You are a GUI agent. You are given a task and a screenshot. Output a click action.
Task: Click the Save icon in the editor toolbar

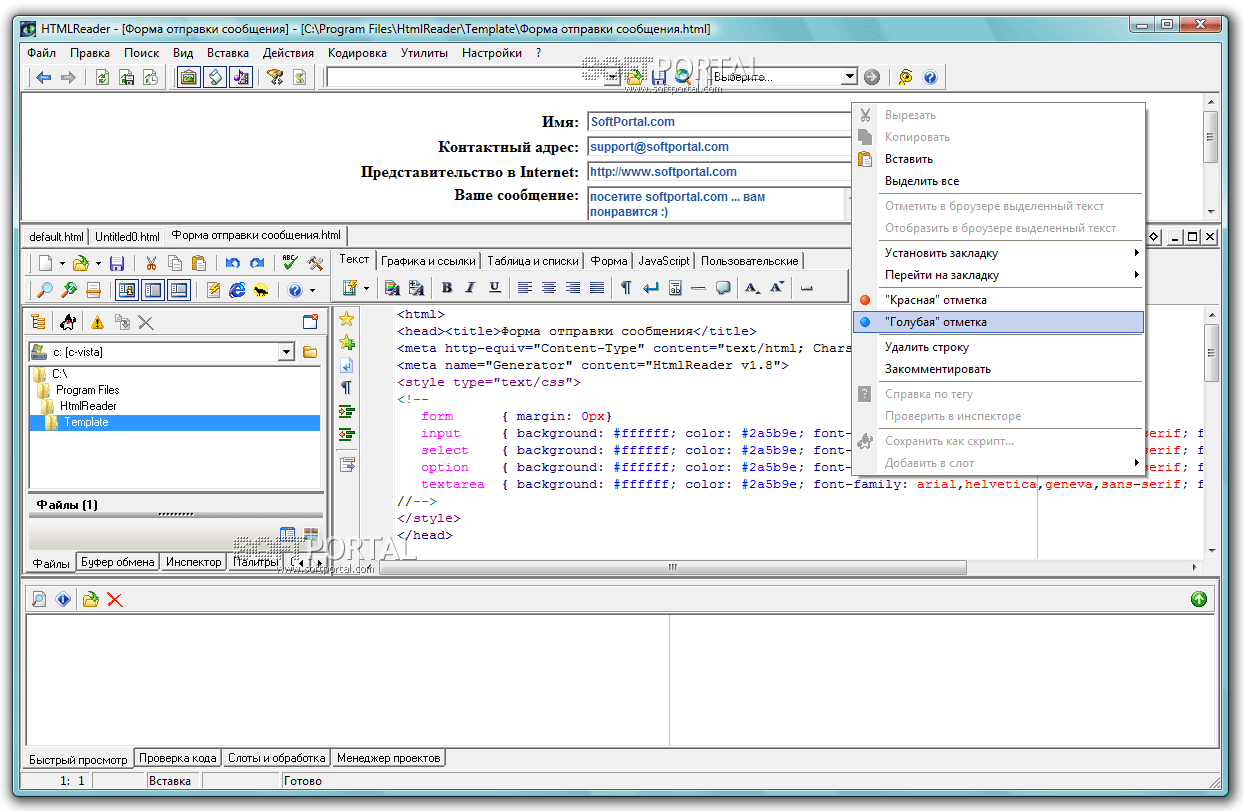117,263
